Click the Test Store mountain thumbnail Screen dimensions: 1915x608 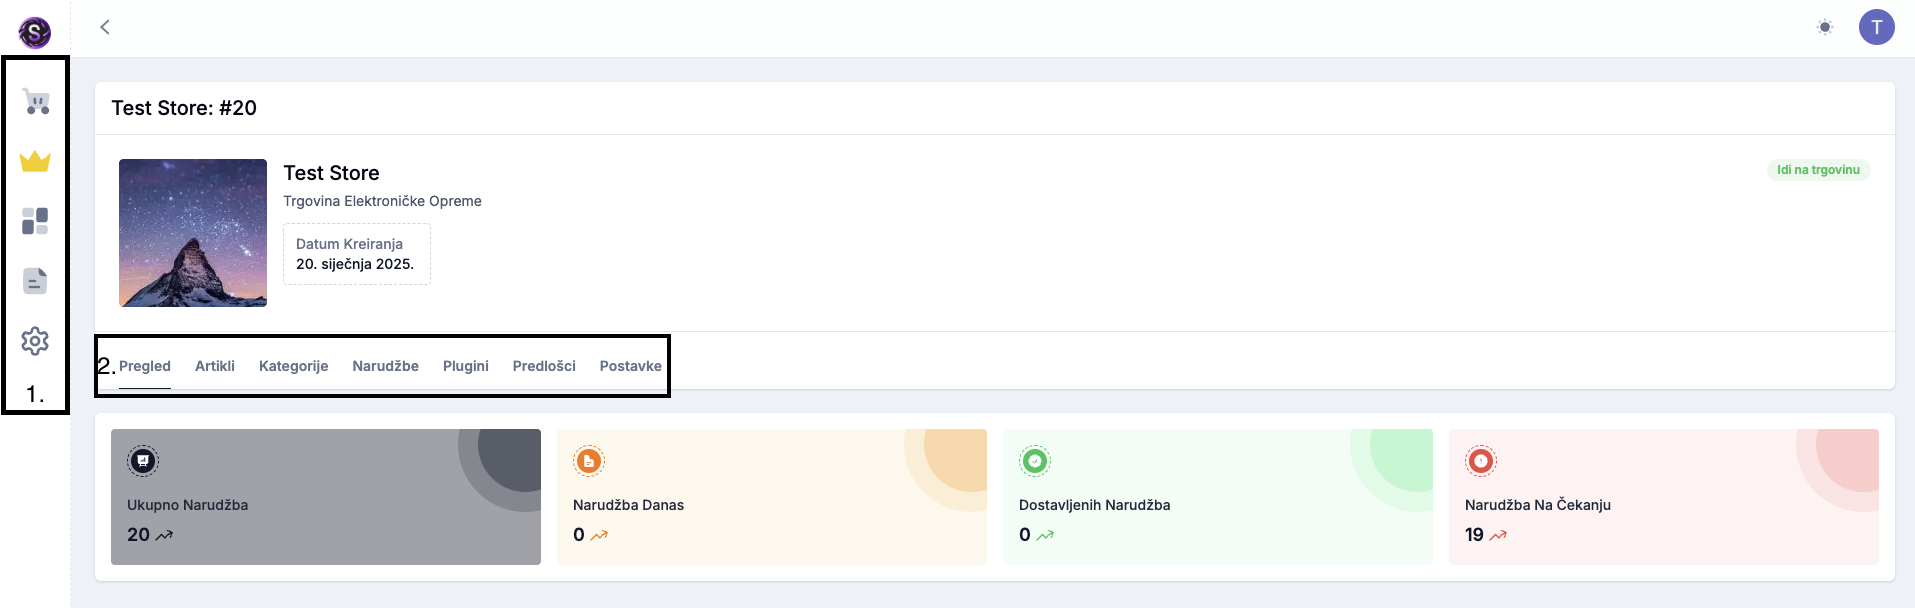click(x=192, y=233)
